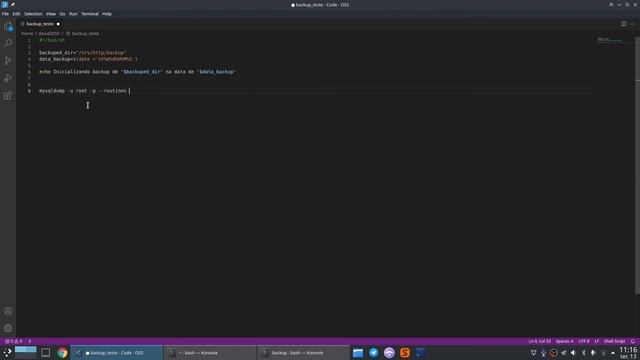Open the Extensions view
640x360 pixels.
8,96
